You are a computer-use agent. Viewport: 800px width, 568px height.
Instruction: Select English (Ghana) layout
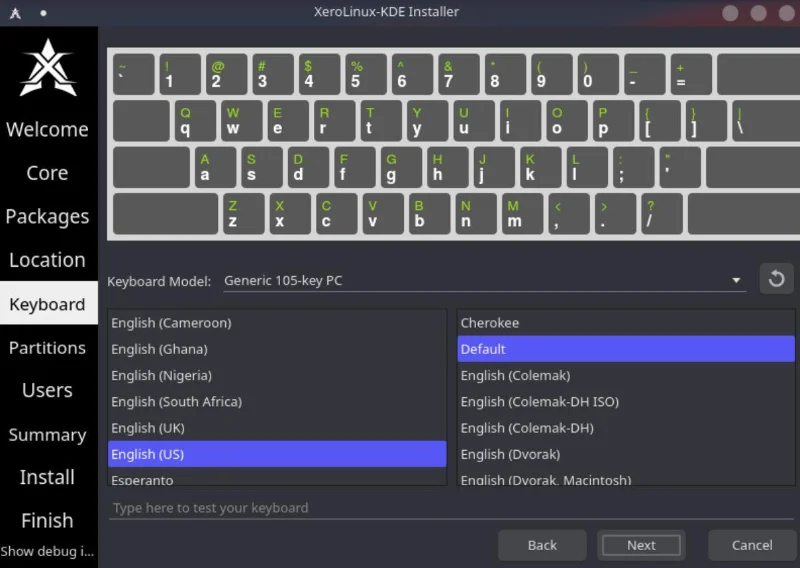point(277,349)
